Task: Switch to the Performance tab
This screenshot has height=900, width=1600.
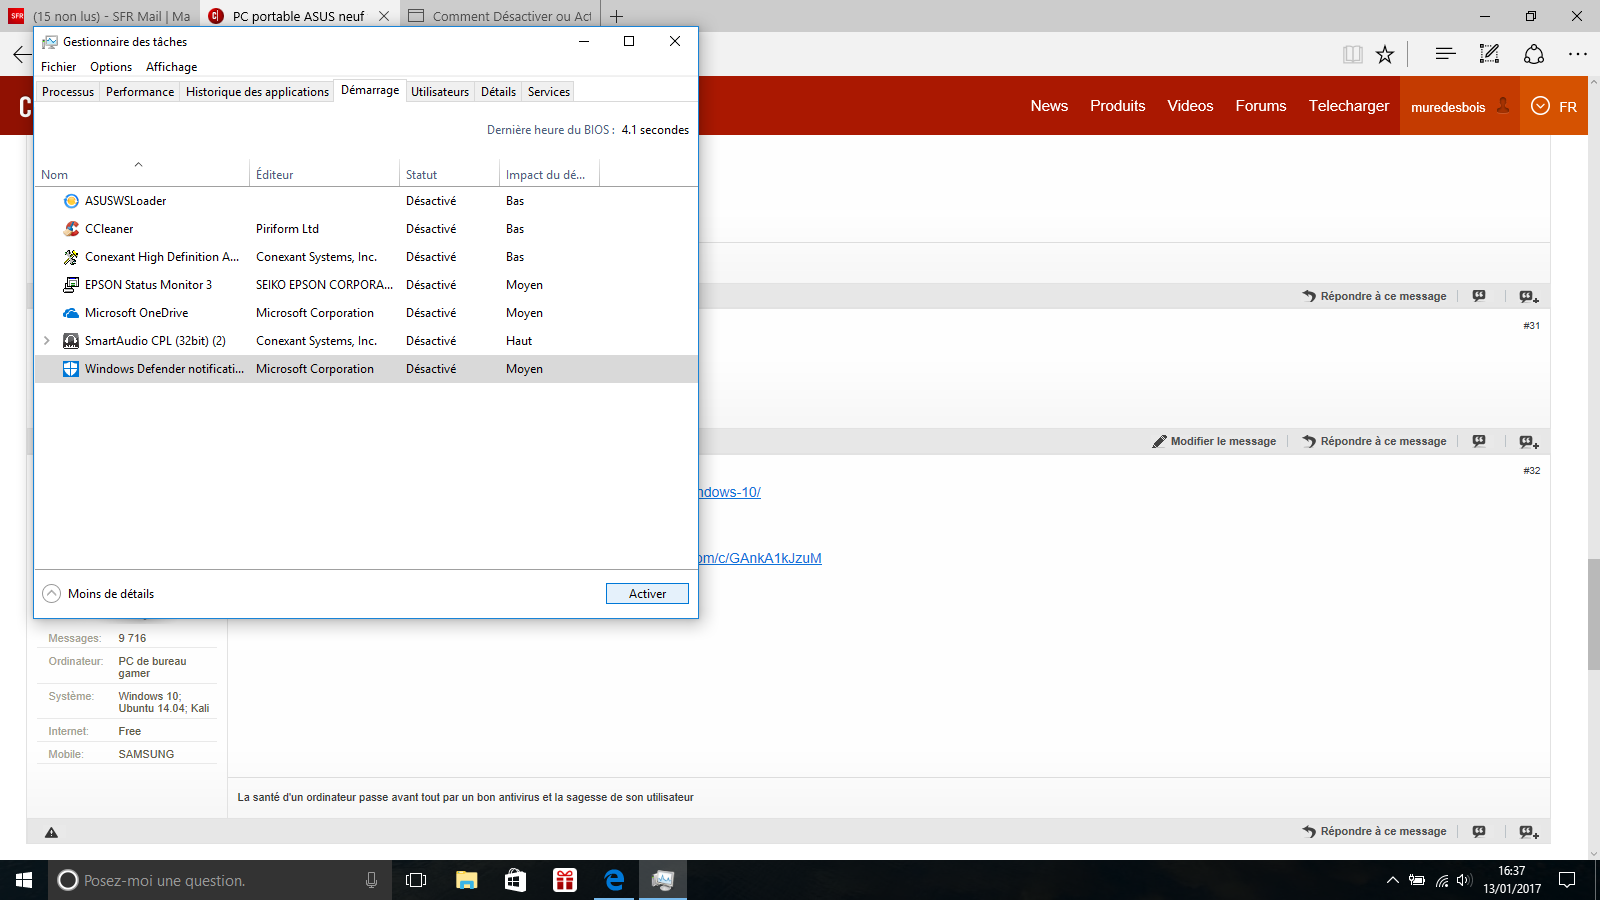Action: pos(140,92)
